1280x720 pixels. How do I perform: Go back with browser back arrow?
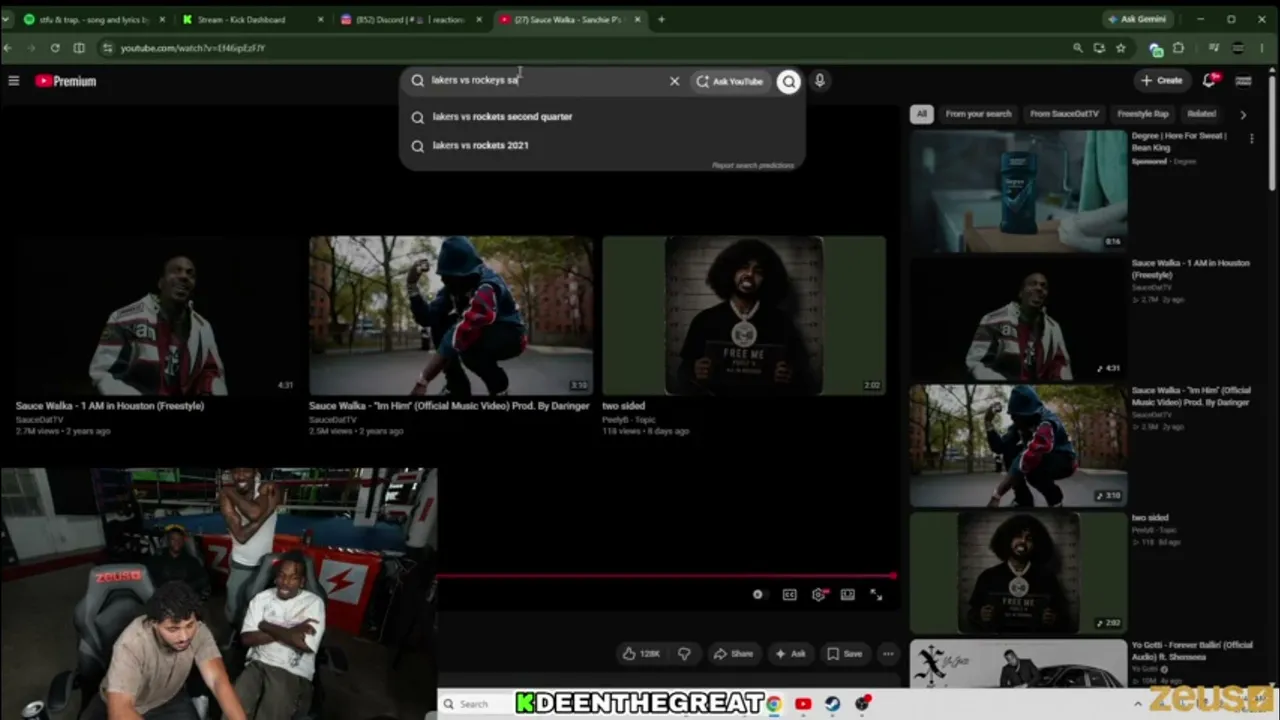tap(8, 48)
